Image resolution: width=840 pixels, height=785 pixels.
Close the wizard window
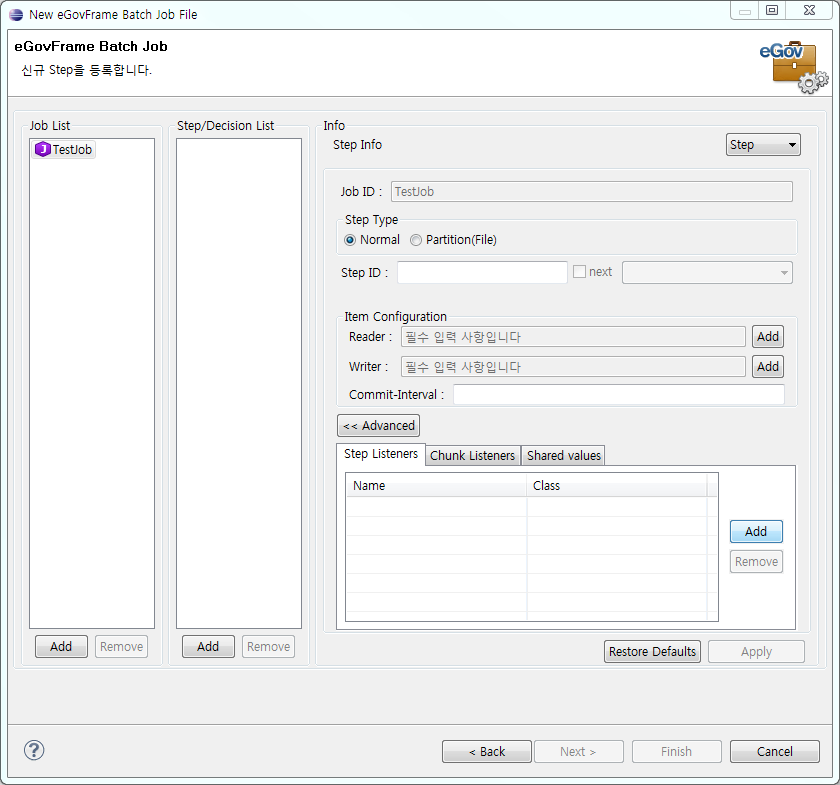(x=809, y=10)
